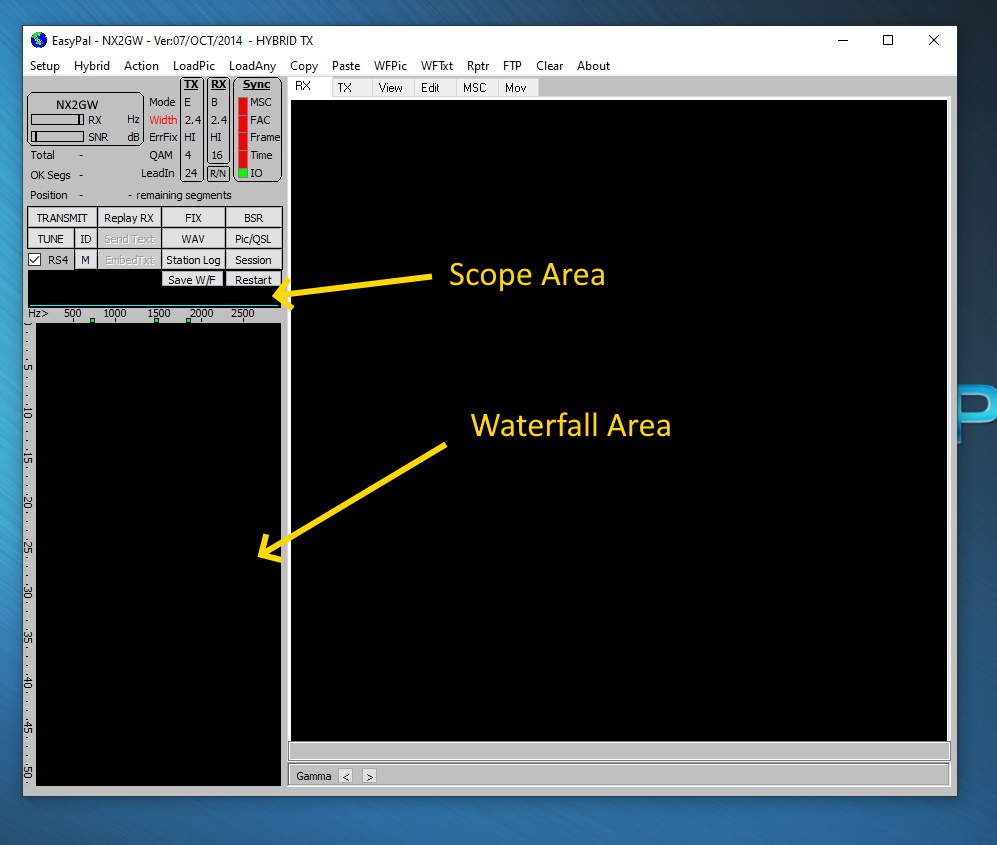This screenshot has width=997, height=845.
Task: Click the green IO sync indicator
Action: point(243,173)
